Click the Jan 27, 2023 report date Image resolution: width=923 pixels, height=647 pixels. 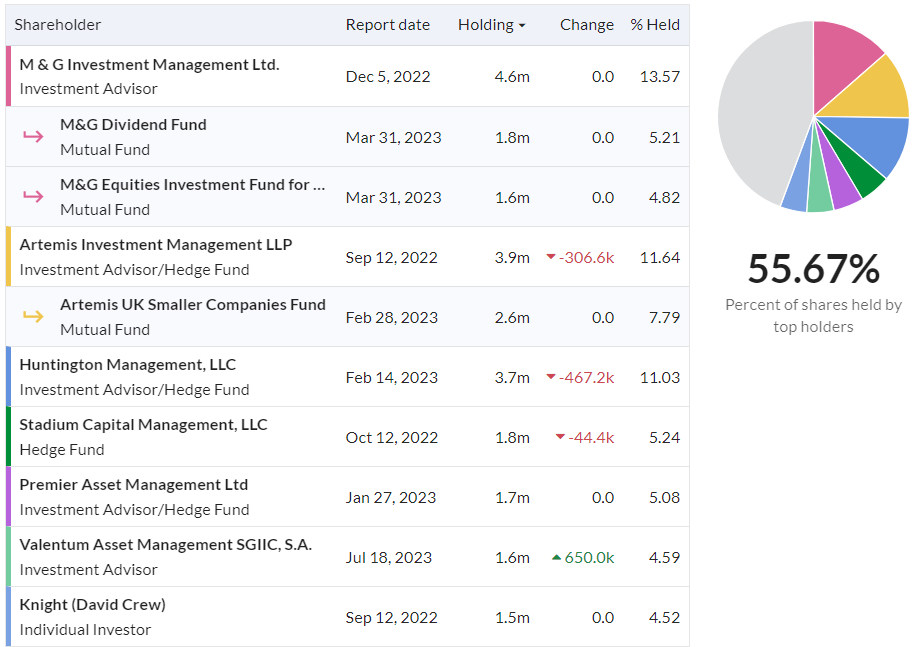coord(391,497)
